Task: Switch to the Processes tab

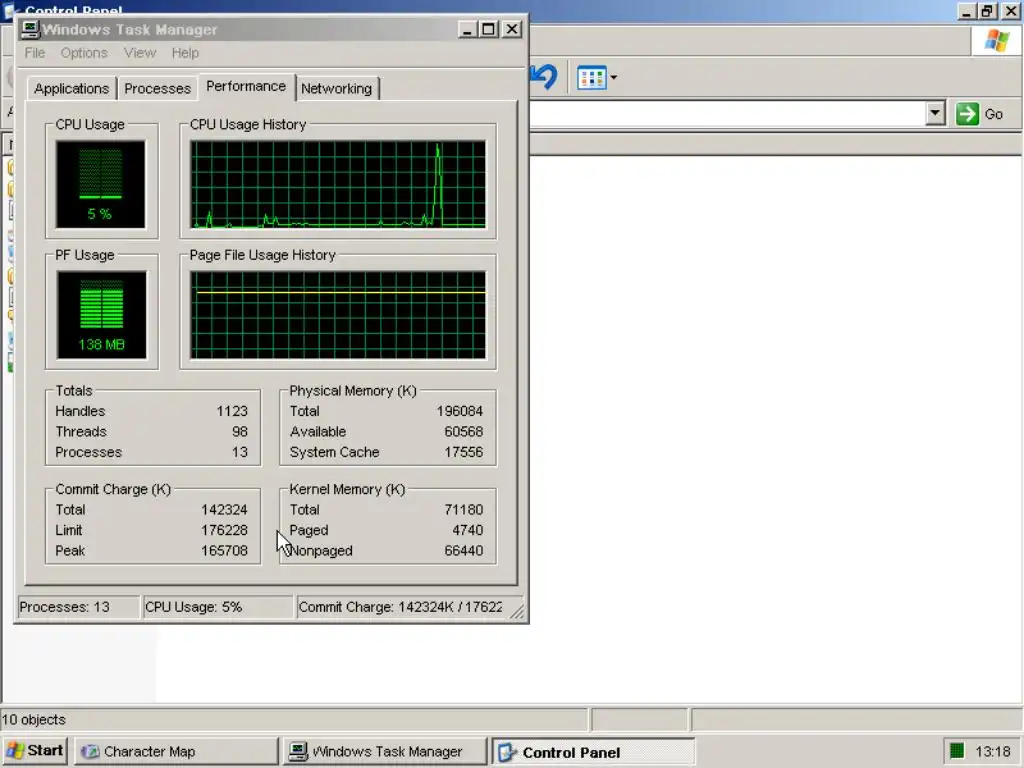Action: [157, 88]
